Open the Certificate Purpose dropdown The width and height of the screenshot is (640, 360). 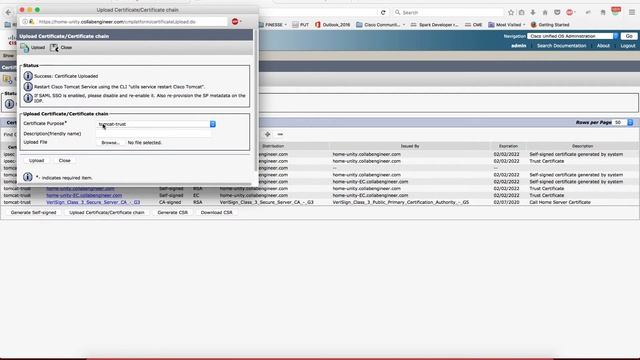(x=156, y=124)
